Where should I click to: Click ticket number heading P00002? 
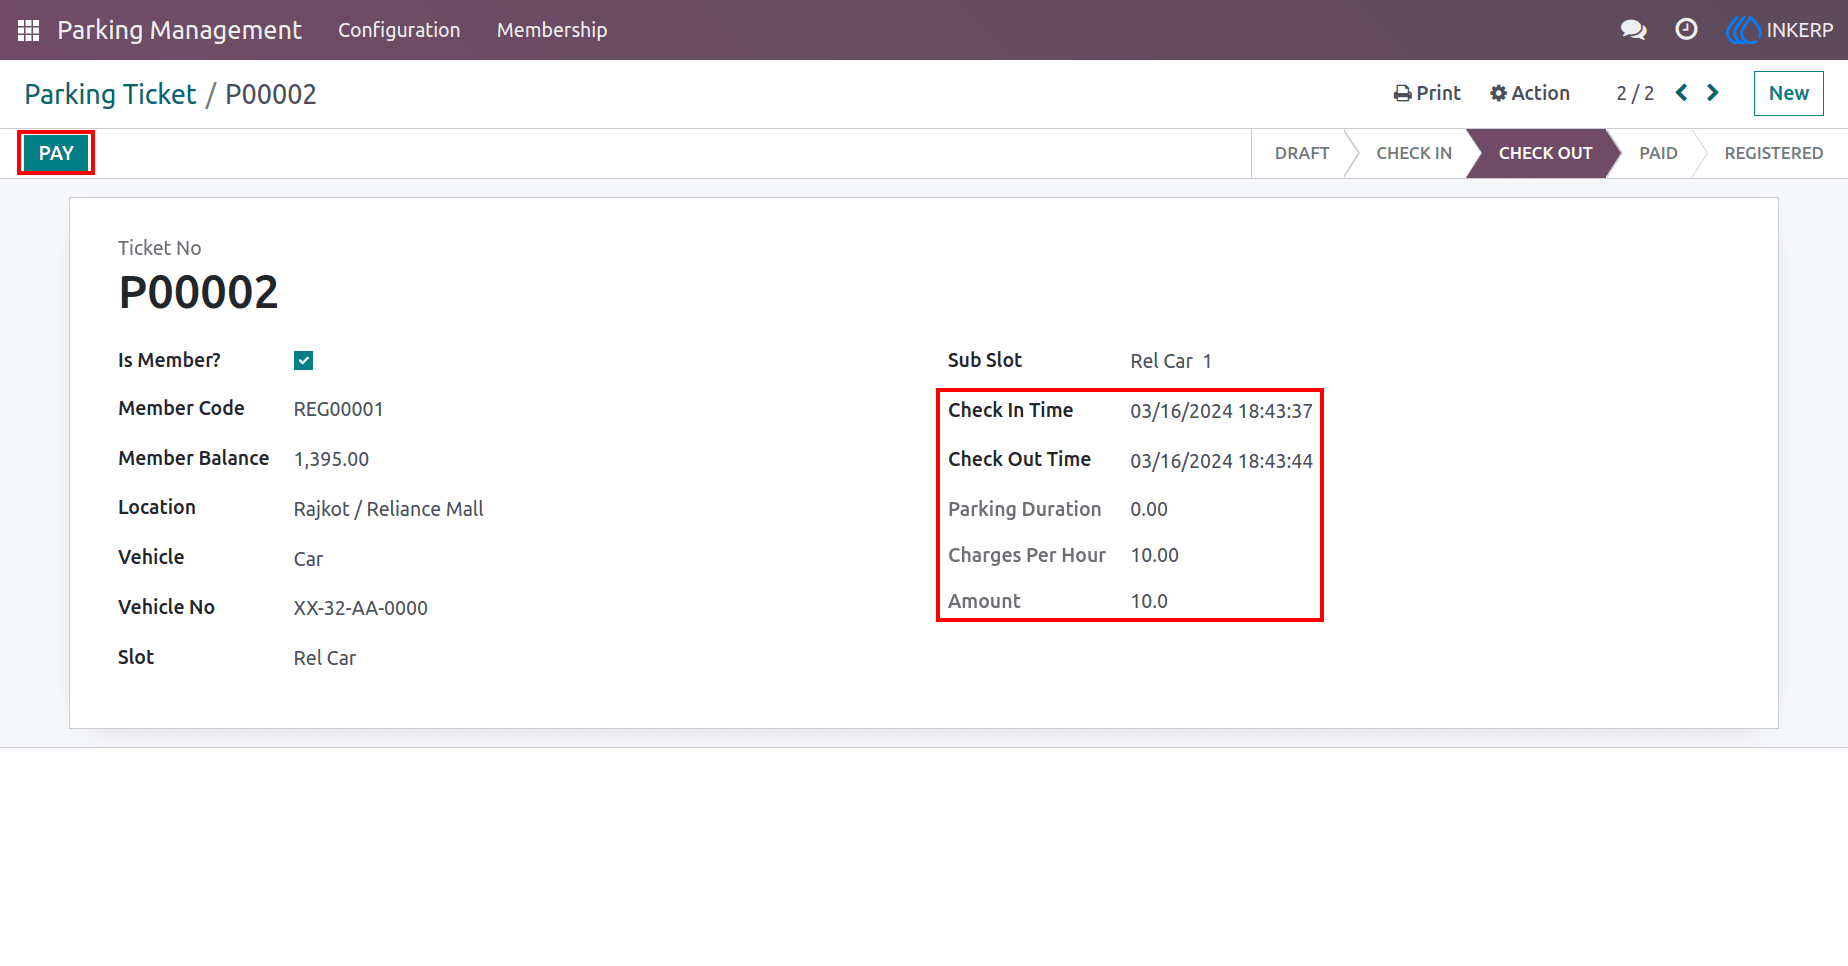[199, 293]
